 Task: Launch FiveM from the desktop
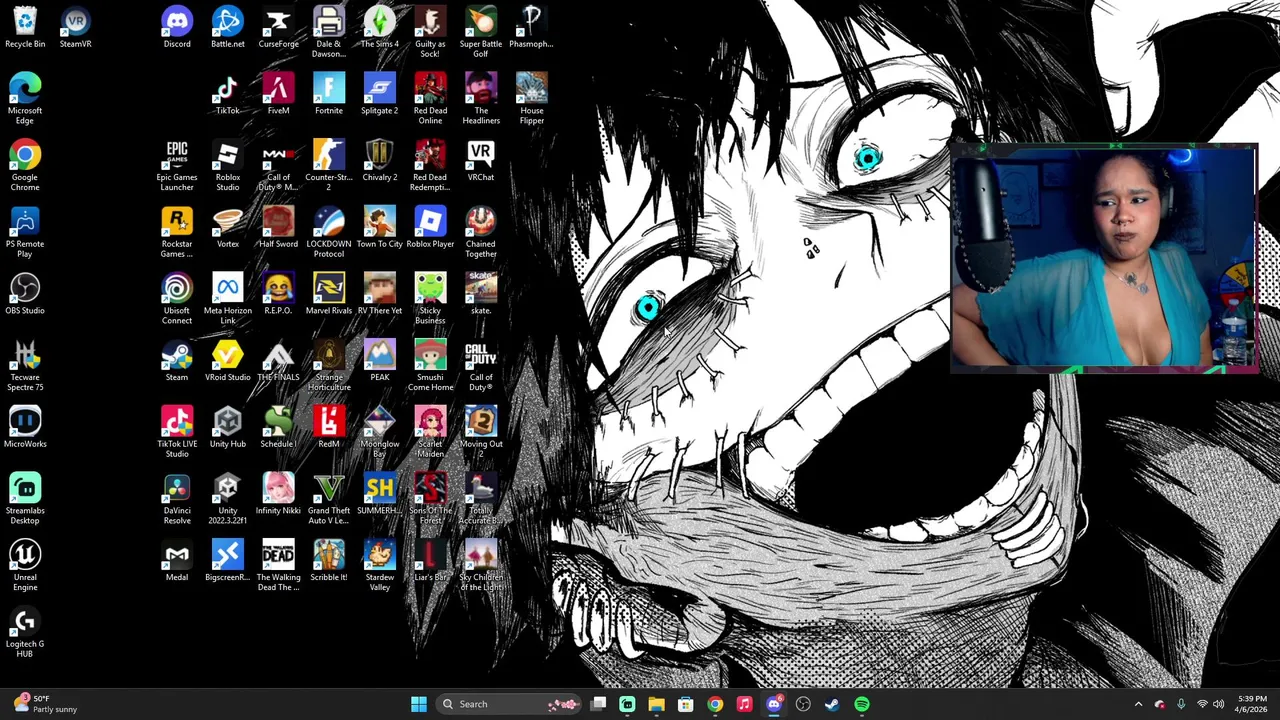pos(278,94)
